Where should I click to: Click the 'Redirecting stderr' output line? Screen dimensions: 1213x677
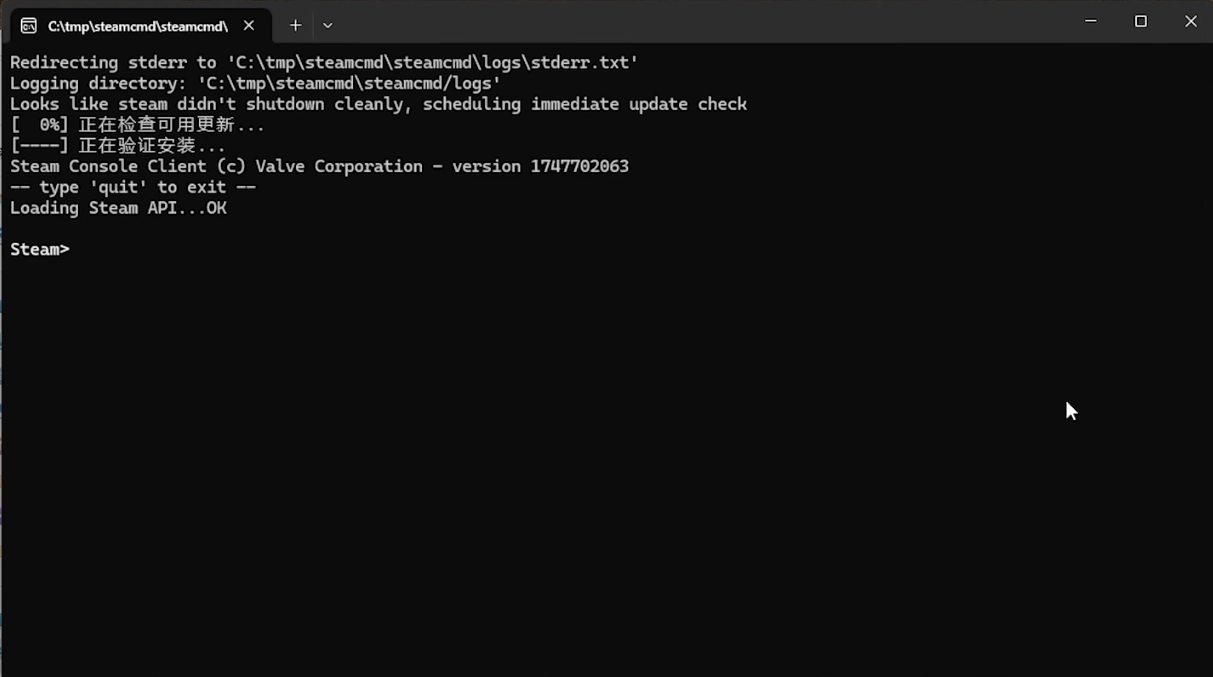coord(324,62)
